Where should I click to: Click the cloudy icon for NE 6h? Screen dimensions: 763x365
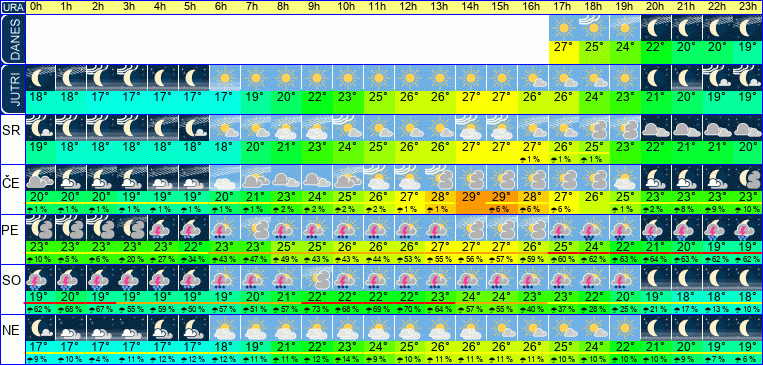click(225, 328)
